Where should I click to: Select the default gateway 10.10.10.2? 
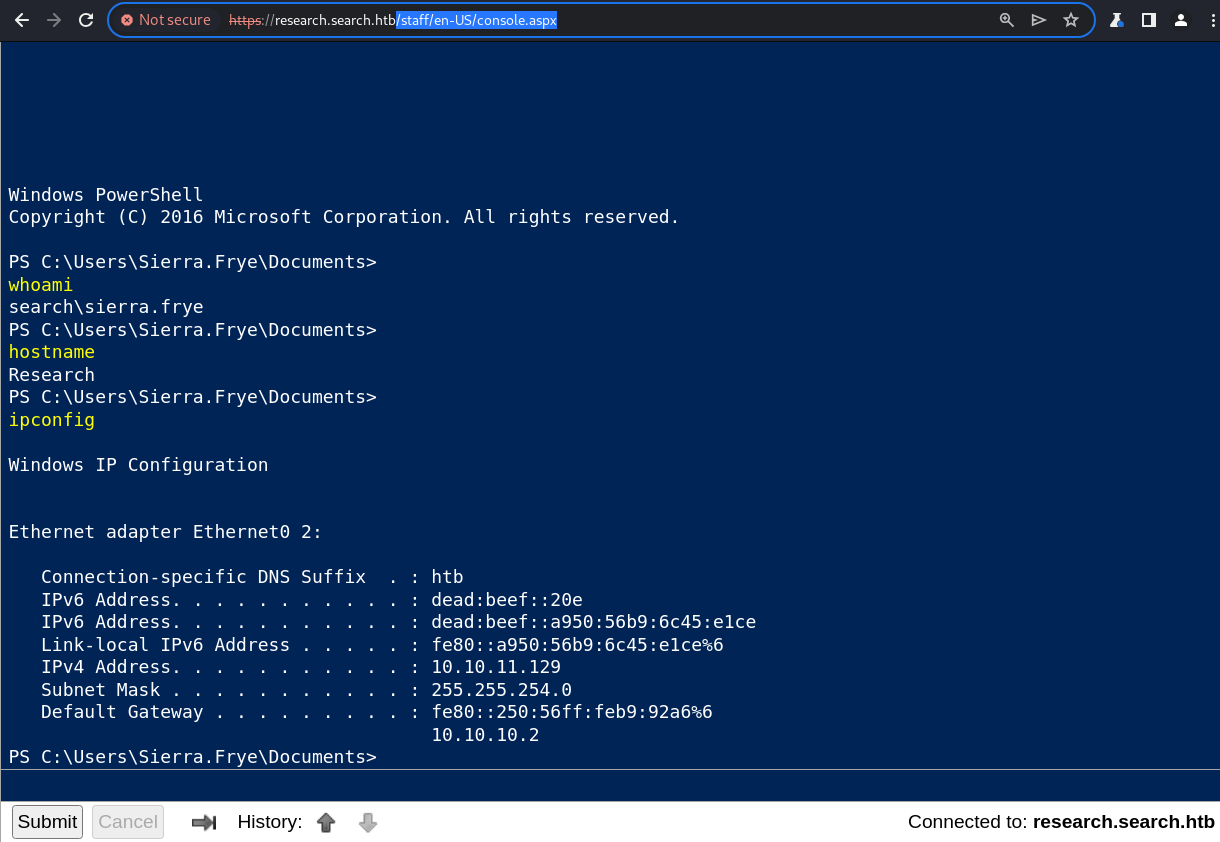point(485,735)
